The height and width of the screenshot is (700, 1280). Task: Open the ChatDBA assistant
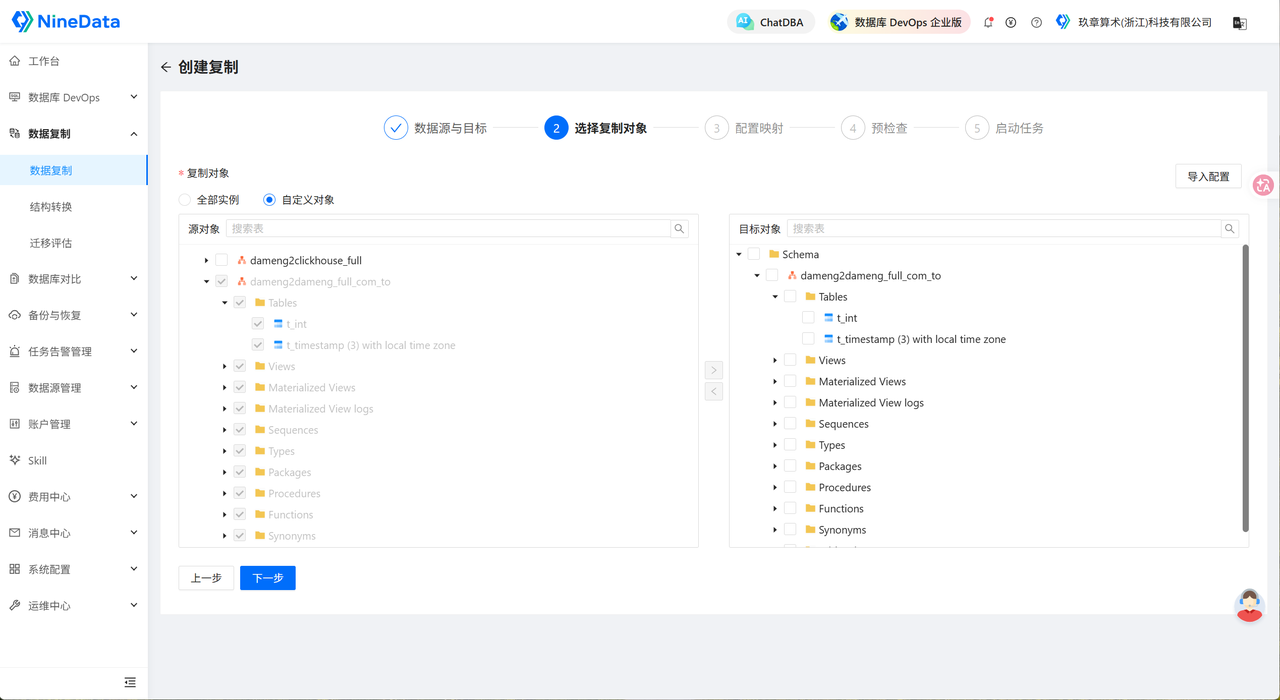(x=770, y=22)
